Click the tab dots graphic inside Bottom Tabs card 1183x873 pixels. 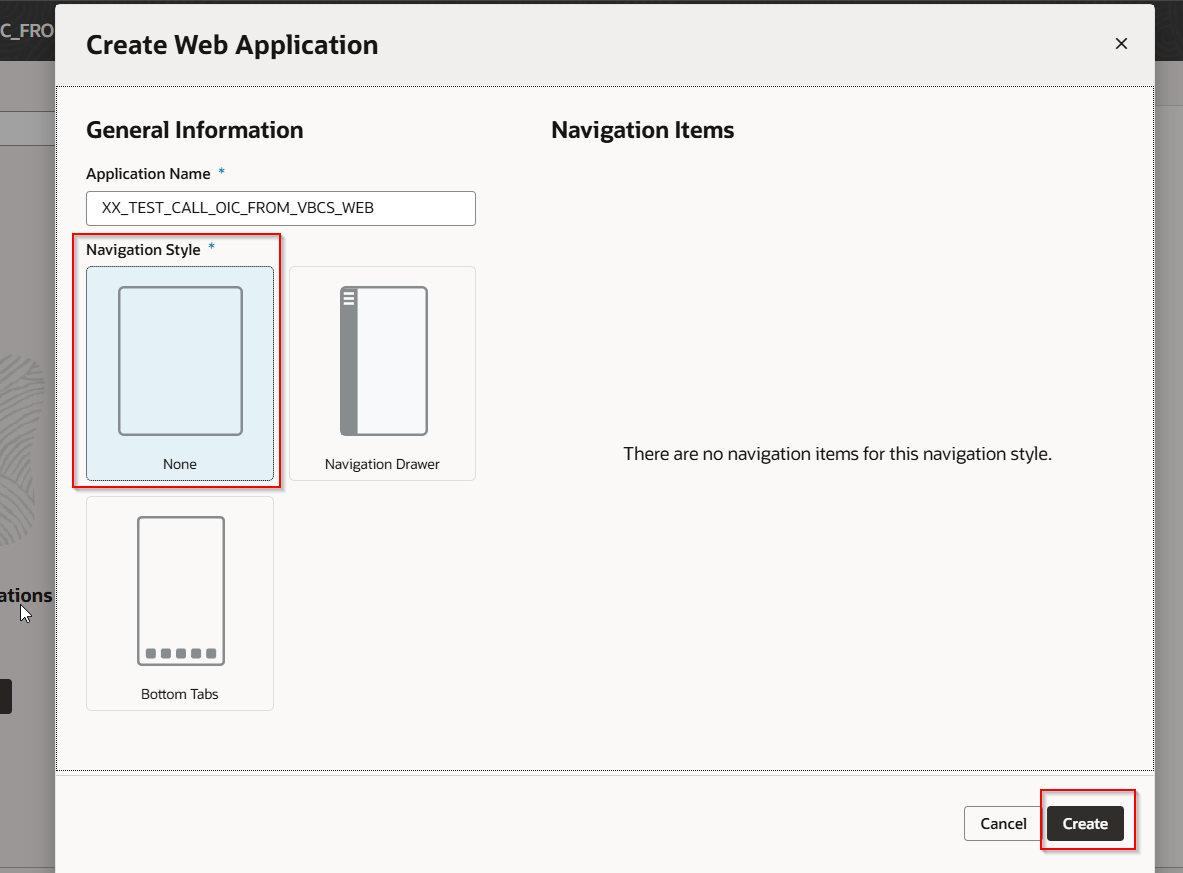180,651
